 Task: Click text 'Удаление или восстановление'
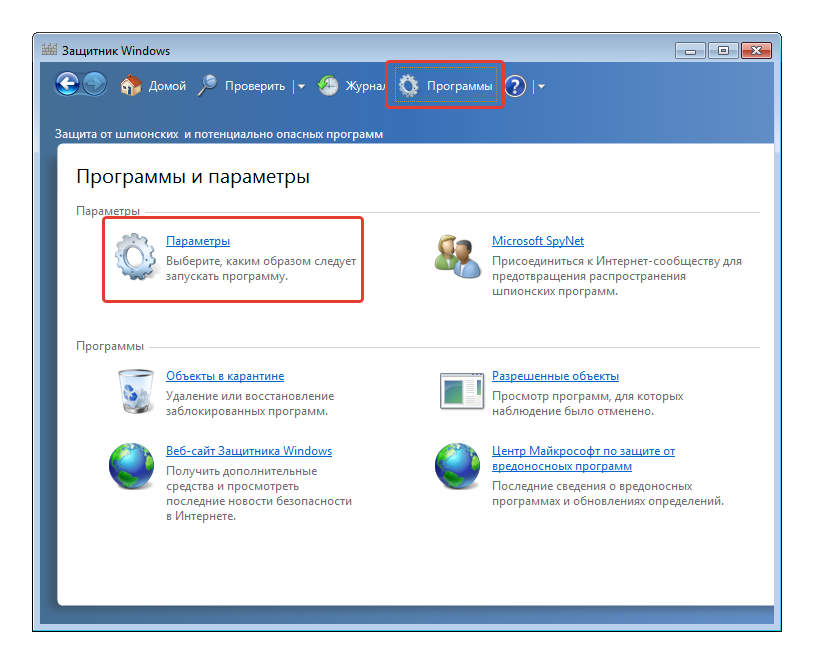tap(250, 396)
